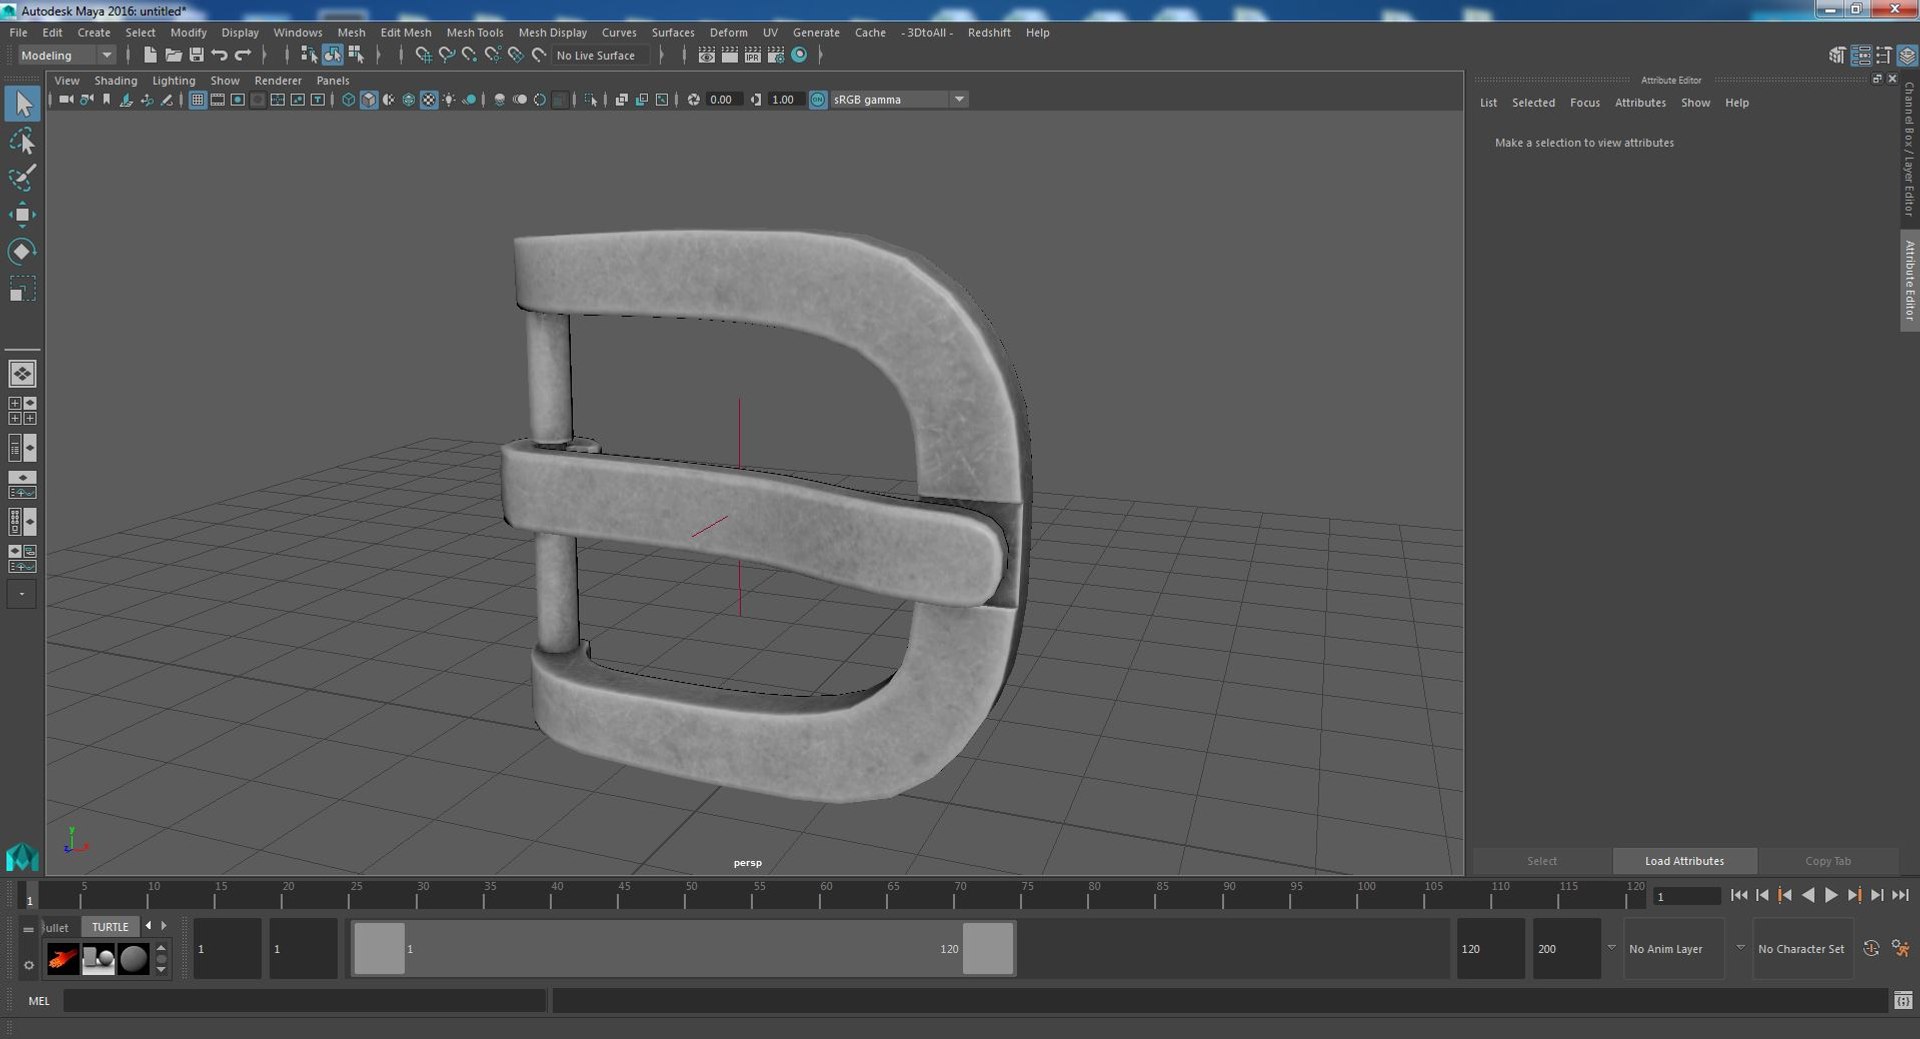Click the Play forwards button
Screen dimensions: 1920x1039
click(1831, 895)
